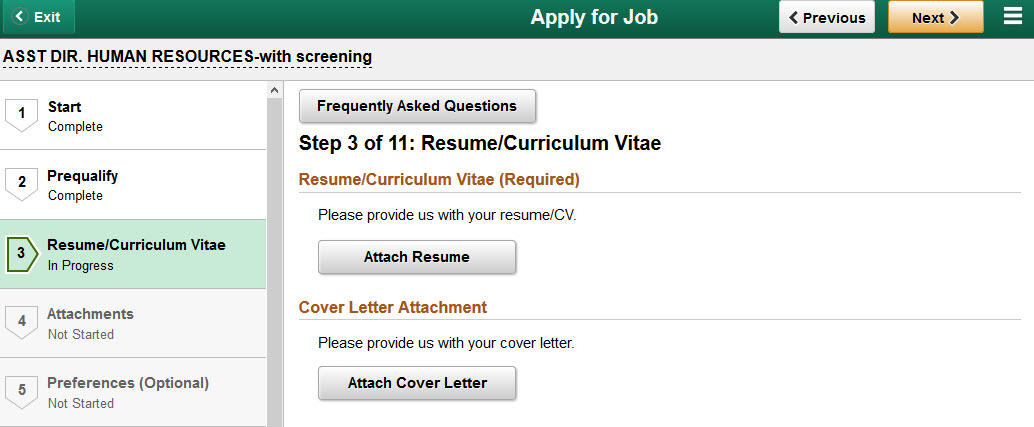Open the hamburger menu icon

pos(1013,17)
